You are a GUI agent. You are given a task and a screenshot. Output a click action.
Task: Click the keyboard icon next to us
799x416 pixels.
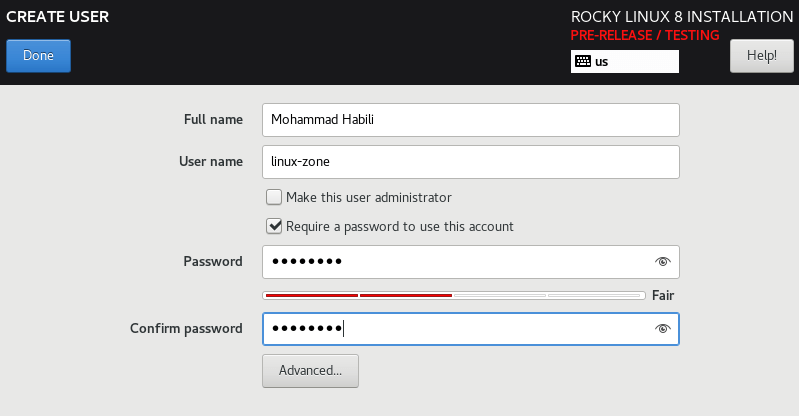pos(582,61)
